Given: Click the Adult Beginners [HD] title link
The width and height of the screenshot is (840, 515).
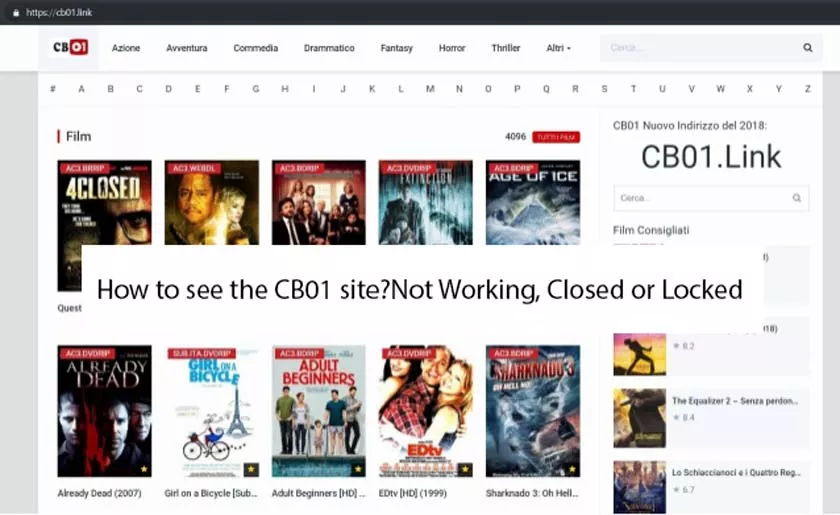Looking at the screenshot, I should [318, 493].
